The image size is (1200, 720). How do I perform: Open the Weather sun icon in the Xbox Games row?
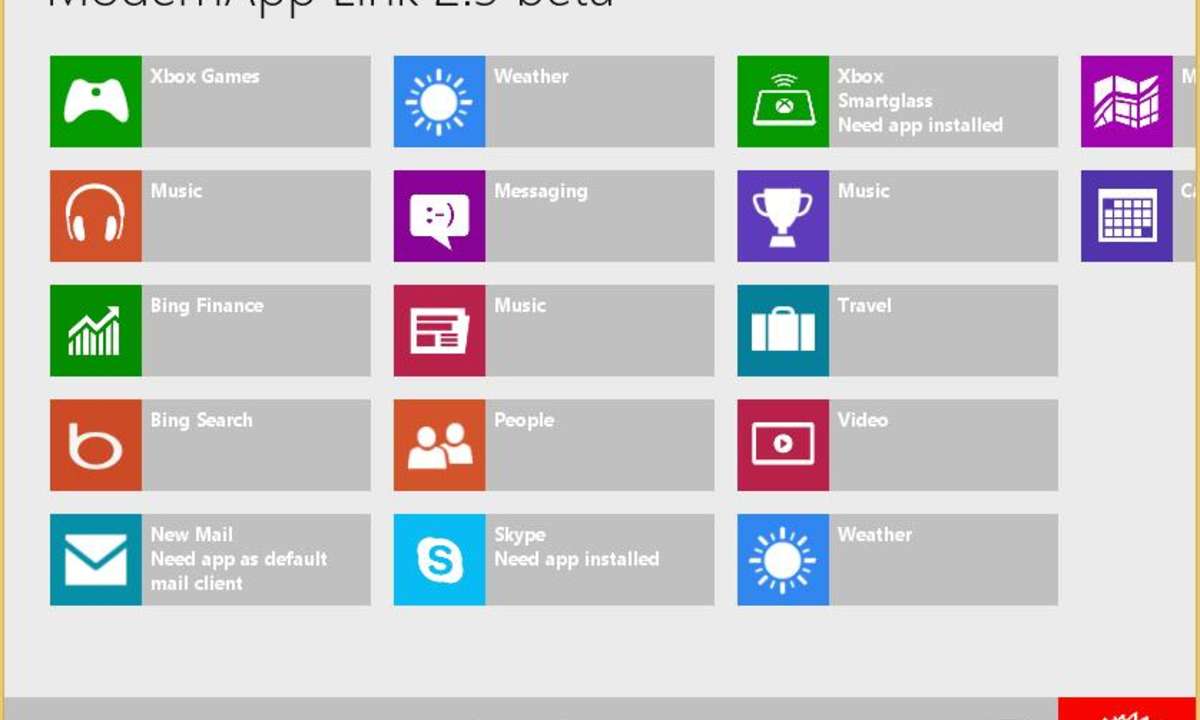[439, 101]
